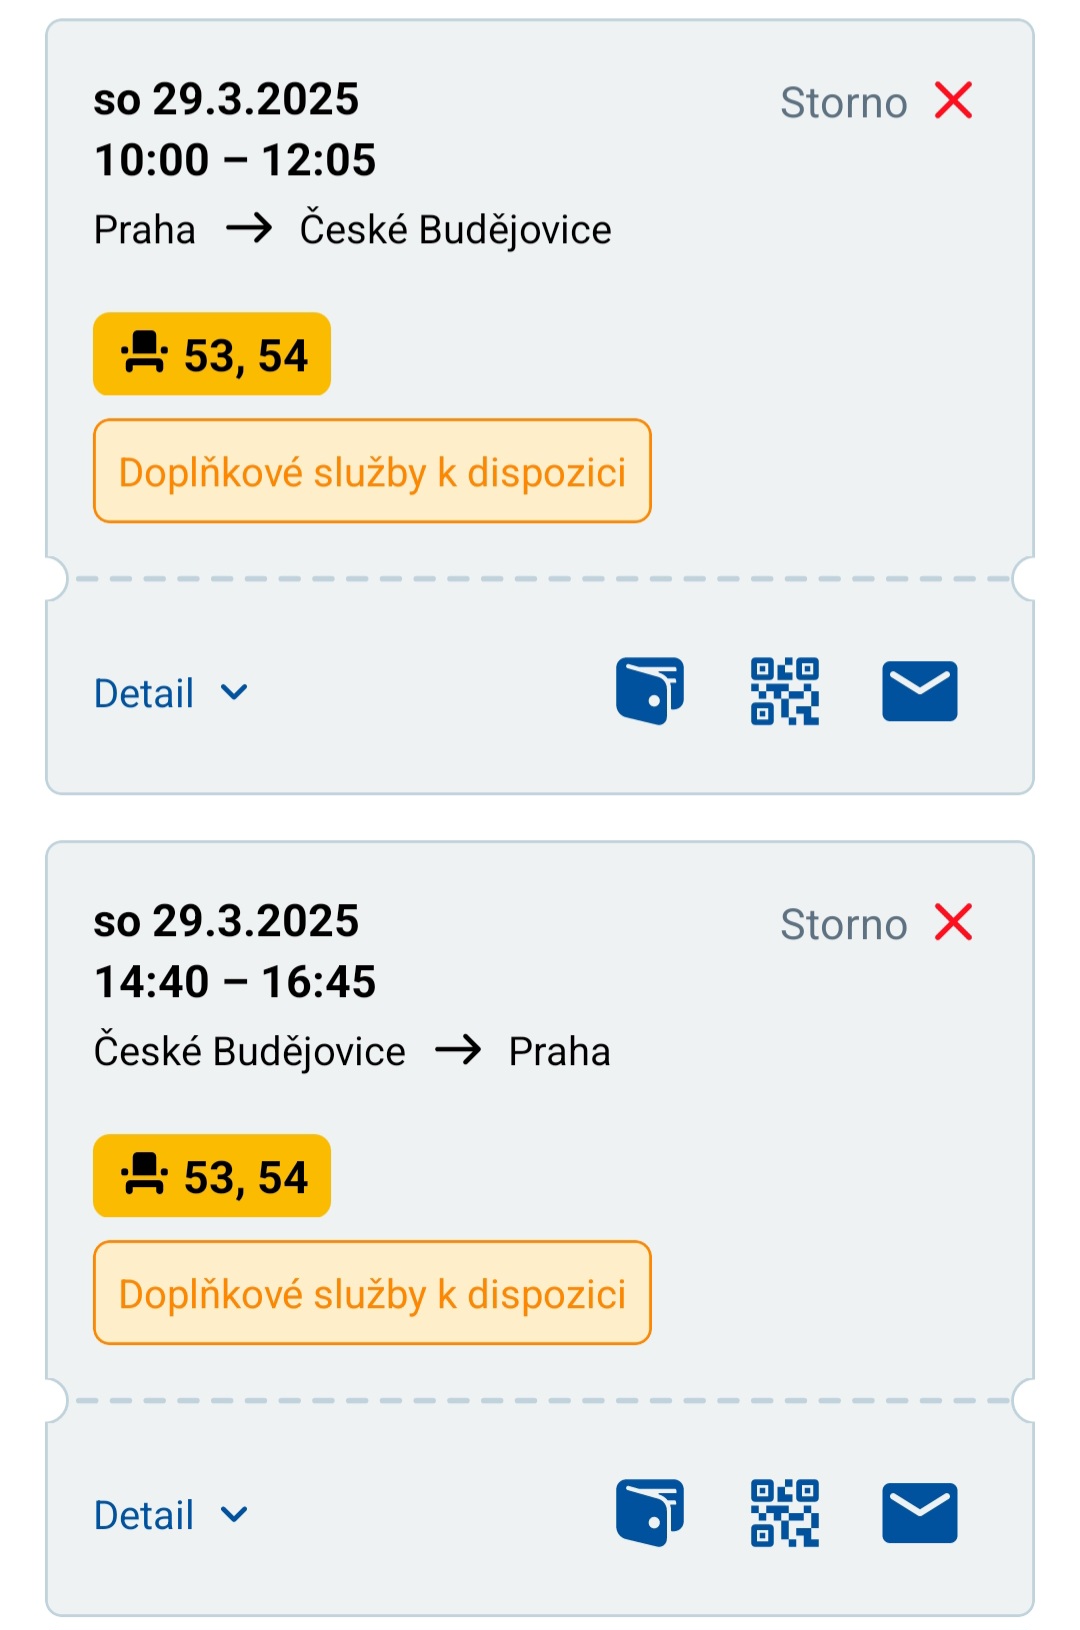
Task: Expand Detail of the 14:40 – 16:45 ticket
Action: tap(171, 1515)
